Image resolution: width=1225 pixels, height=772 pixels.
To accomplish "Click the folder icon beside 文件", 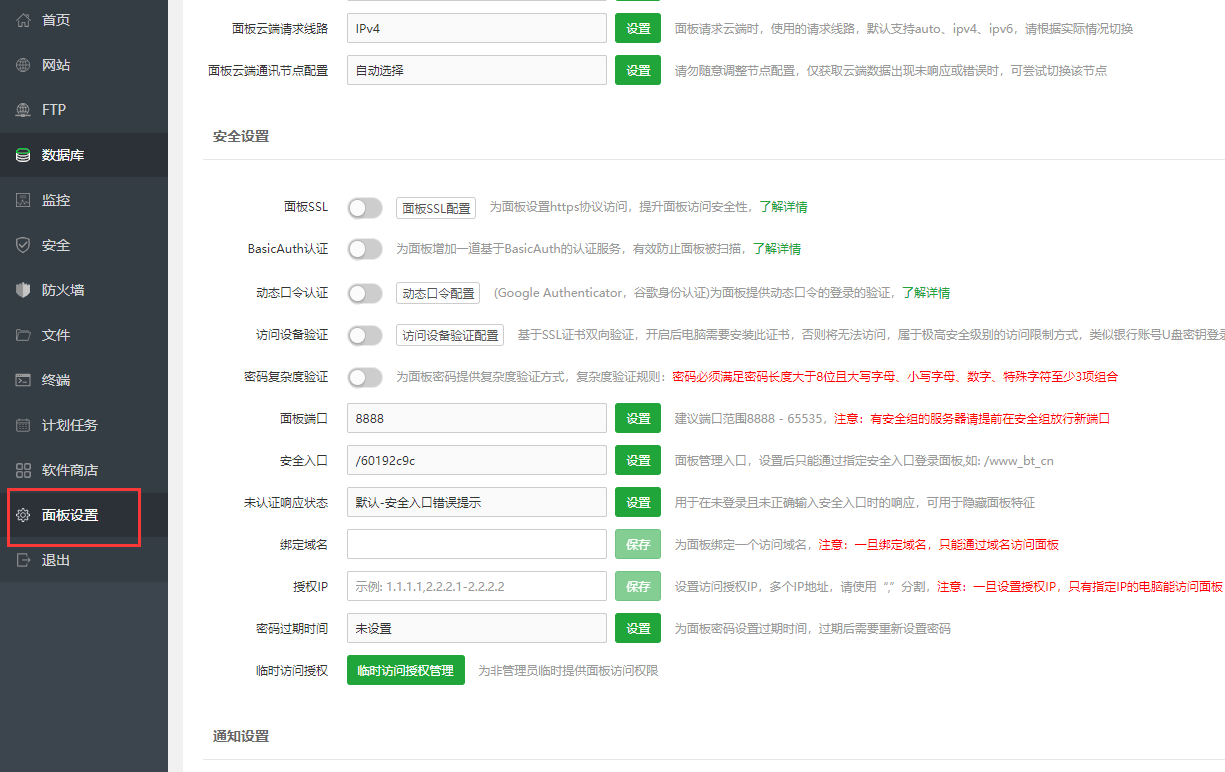I will click(23, 335).
